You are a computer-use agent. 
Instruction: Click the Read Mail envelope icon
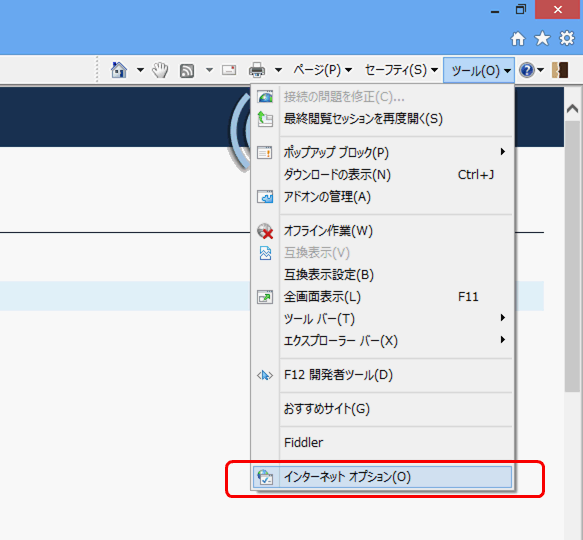click(x=229, y=70)
